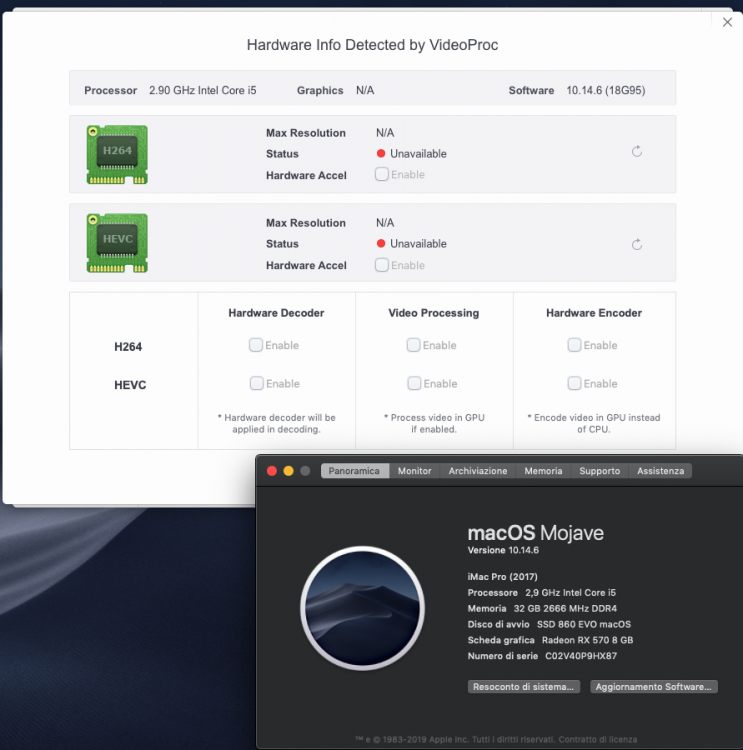Click the Radeon RX 570 8 GB text
This screenshot has width=743, height=750.
(588, 640)
